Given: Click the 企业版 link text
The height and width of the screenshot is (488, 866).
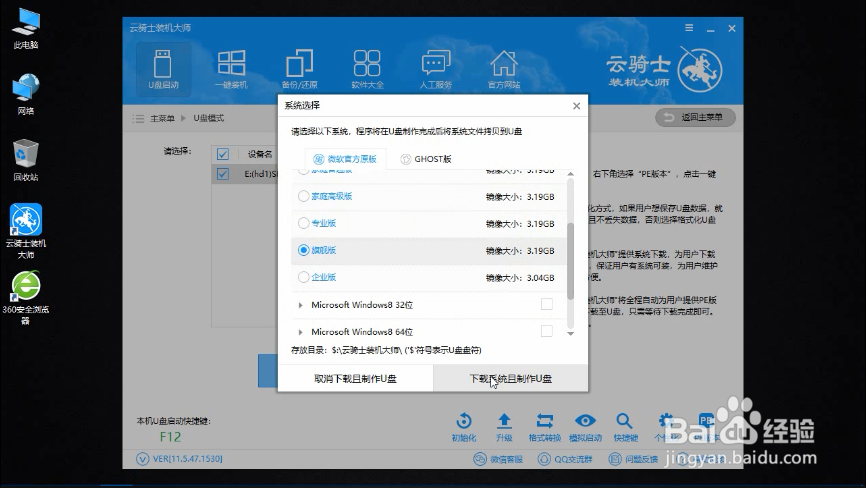Looking at the screenshot, I should [x=324, y=277].
